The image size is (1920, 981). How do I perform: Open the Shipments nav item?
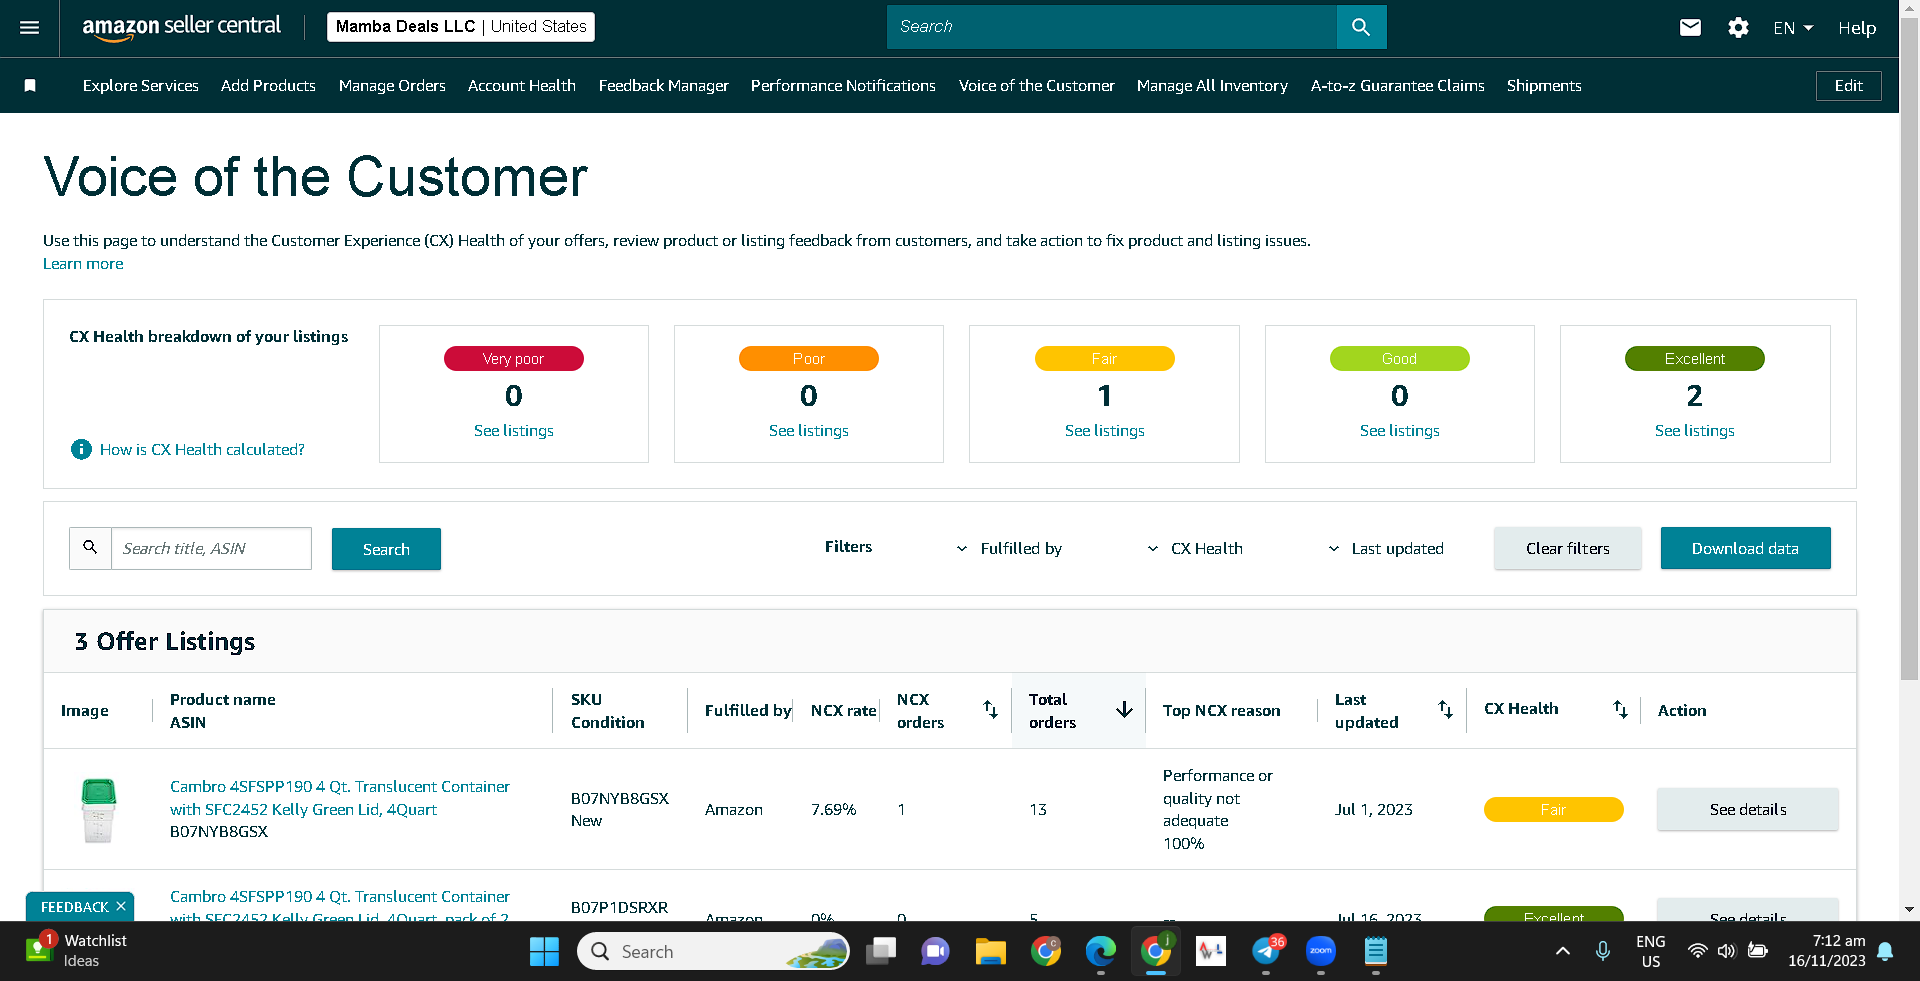tap(1544, 86)
